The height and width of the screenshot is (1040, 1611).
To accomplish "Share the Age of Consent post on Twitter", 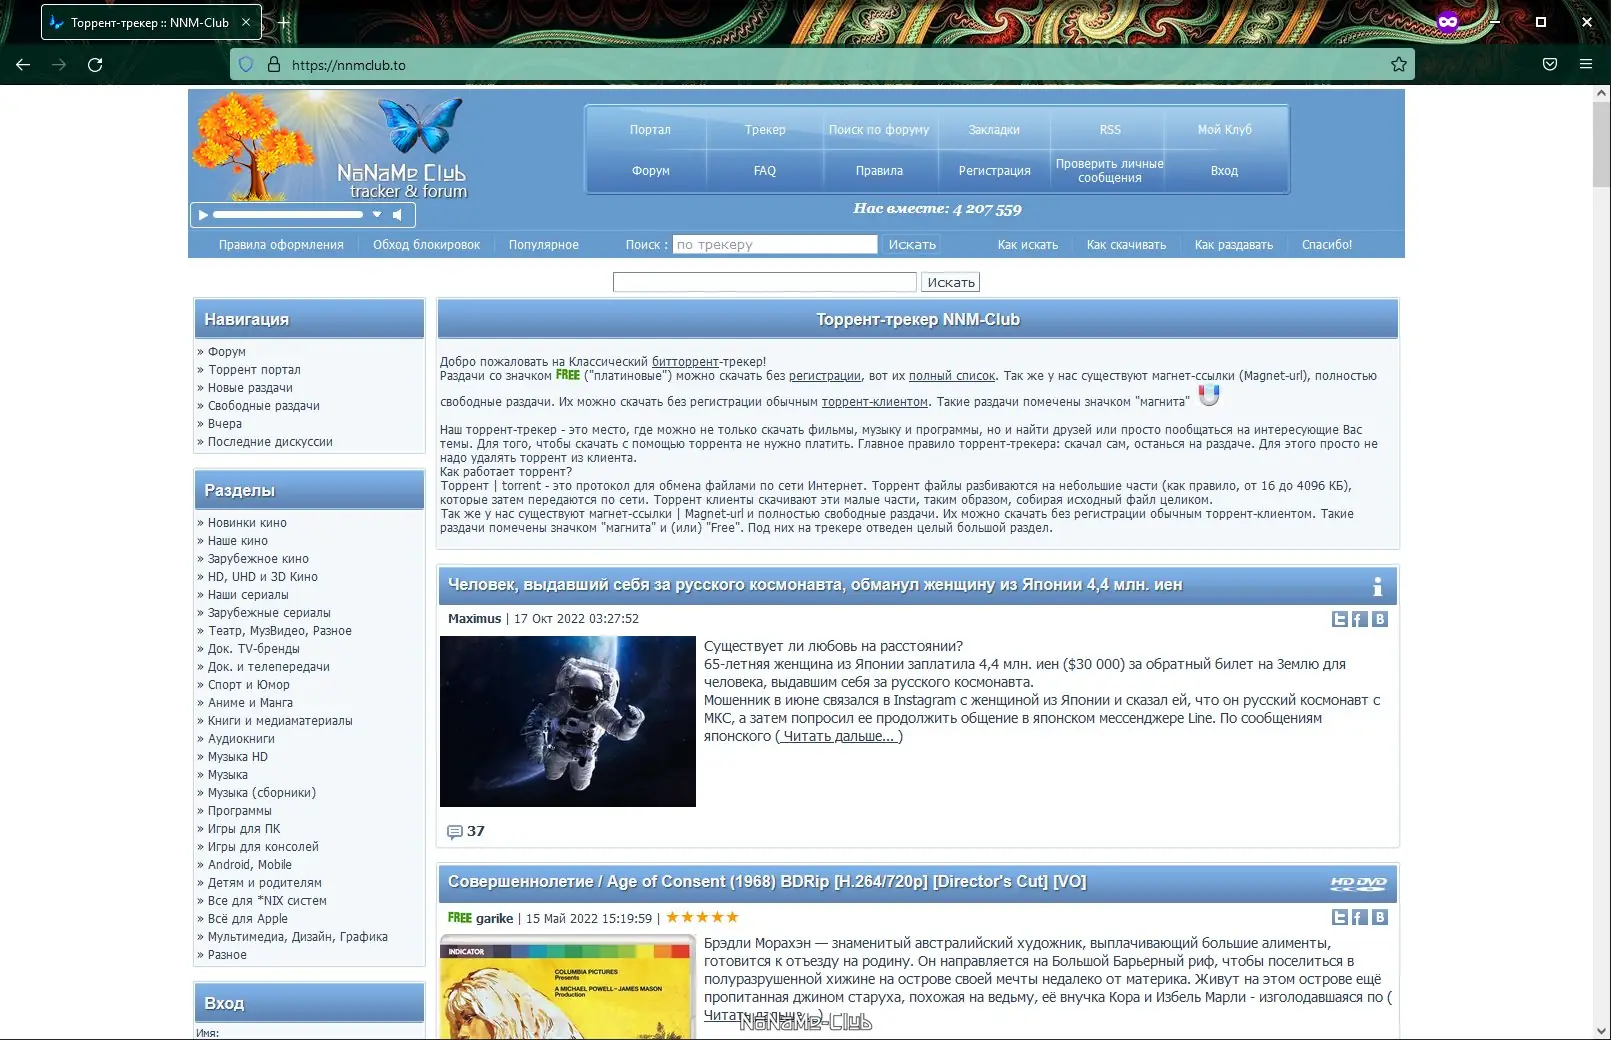I will tap(1340, 917).
